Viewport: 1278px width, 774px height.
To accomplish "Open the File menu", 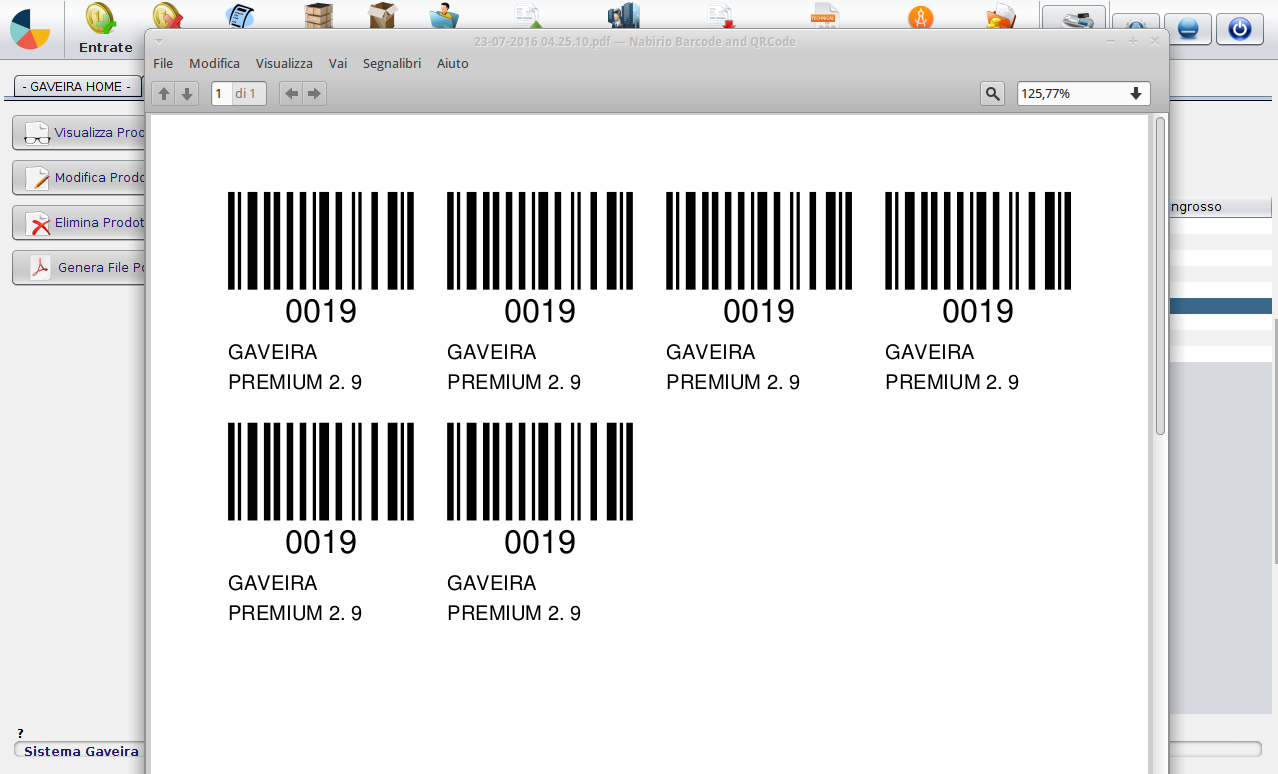I will (163, 63).
